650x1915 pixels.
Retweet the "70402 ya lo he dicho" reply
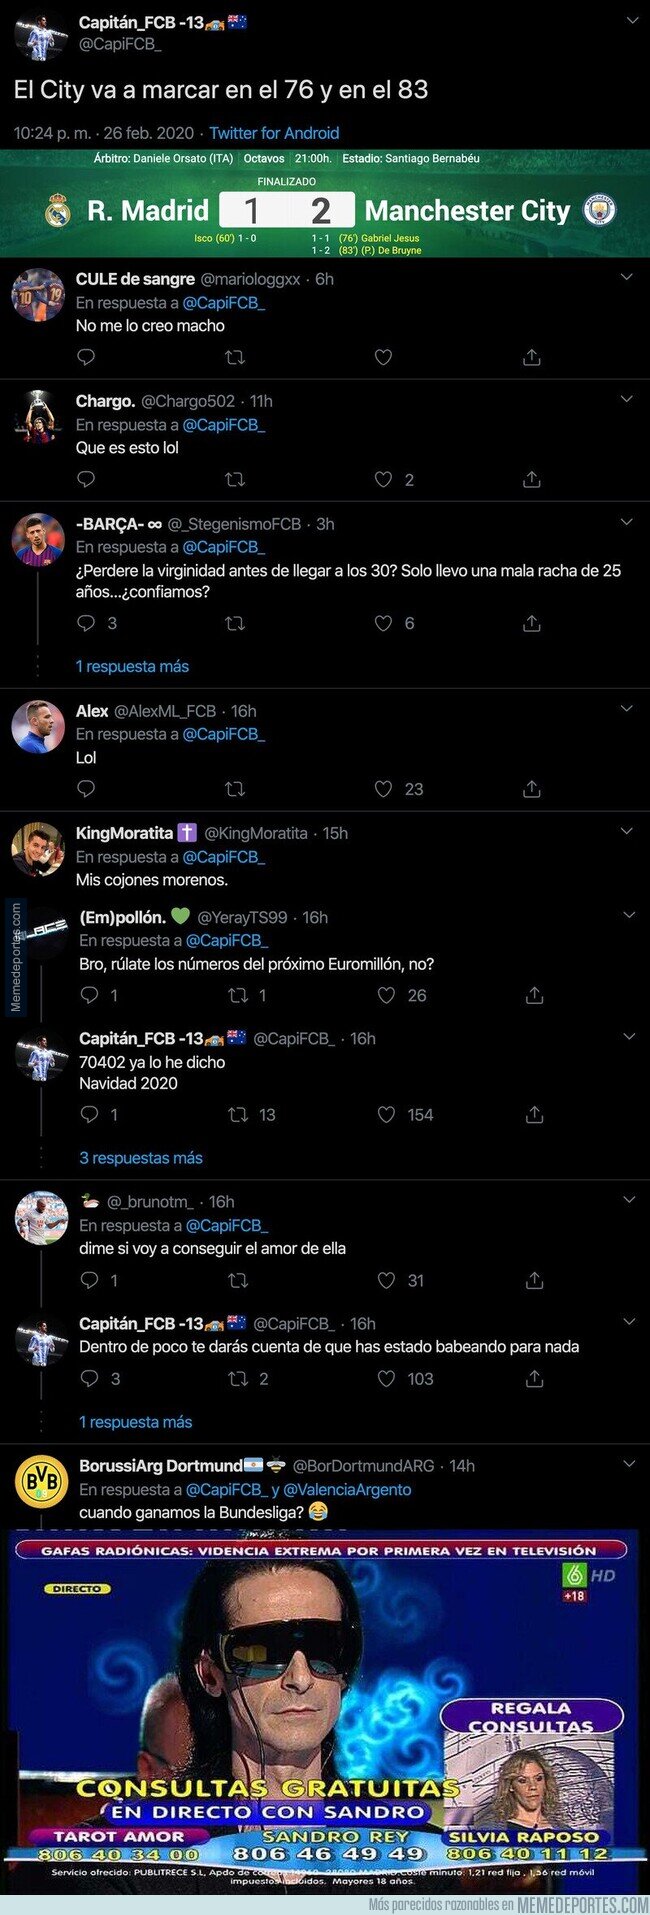tap(239, 1114)
